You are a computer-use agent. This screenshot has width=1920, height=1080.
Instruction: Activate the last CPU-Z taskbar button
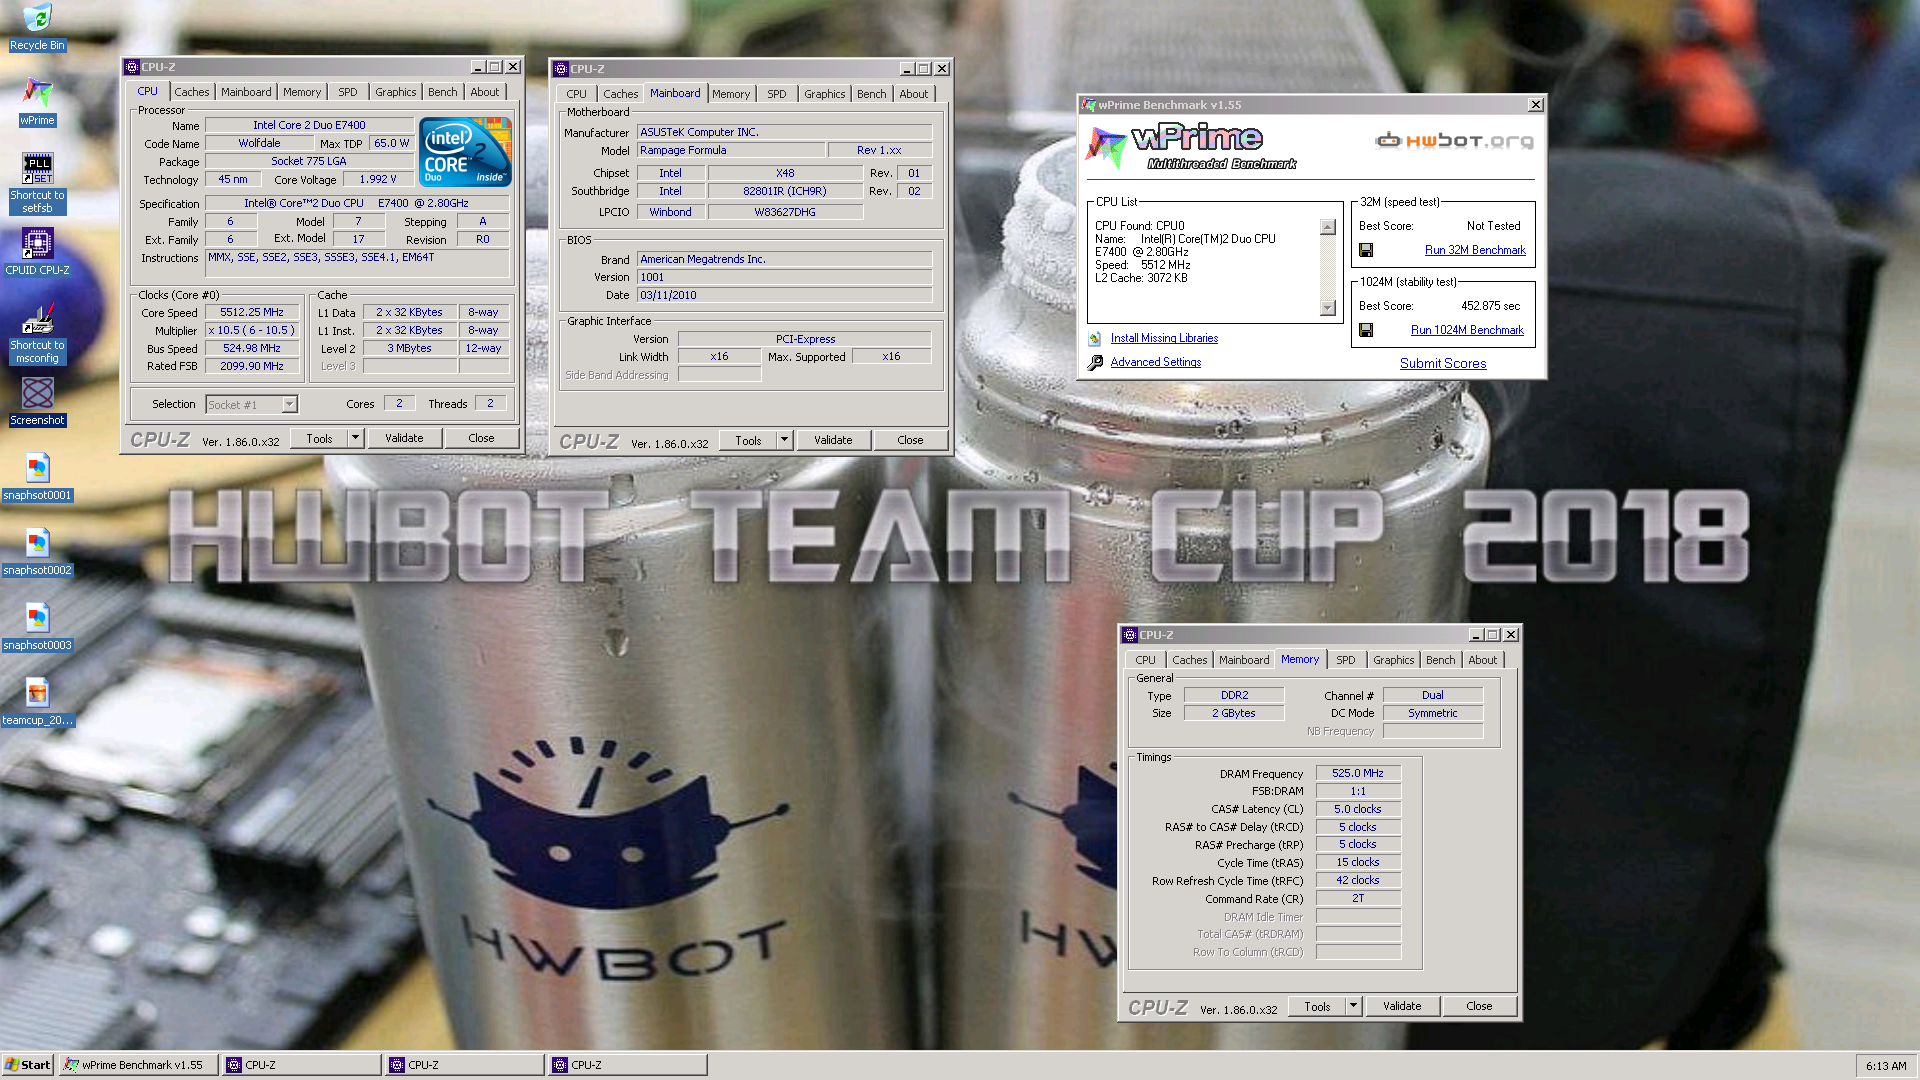click(x=627, y=1065)
